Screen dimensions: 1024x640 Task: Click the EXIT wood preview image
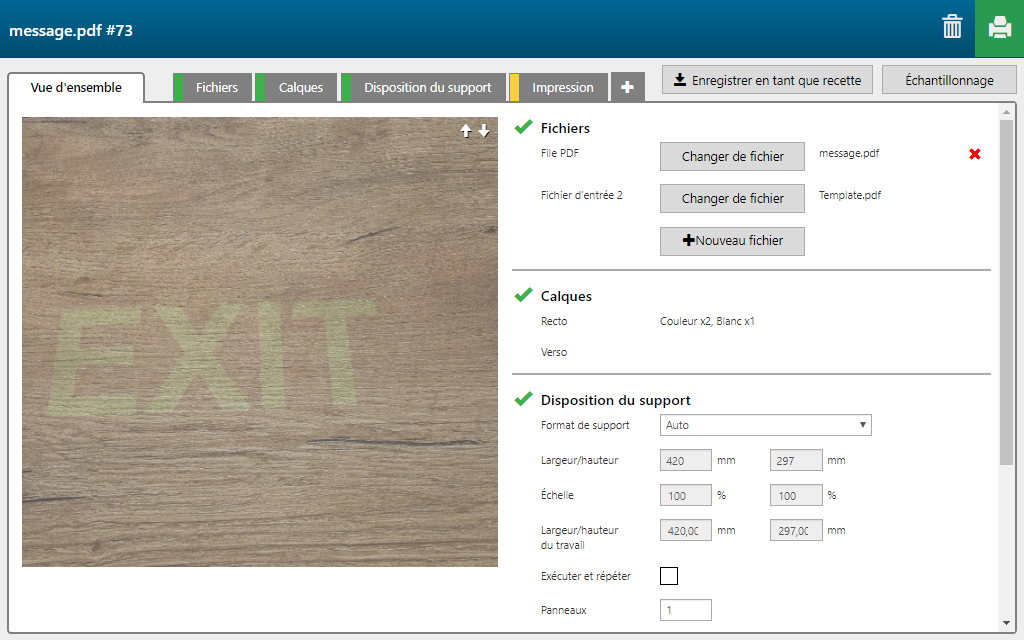pyautogui.click(x=260, y=342)
